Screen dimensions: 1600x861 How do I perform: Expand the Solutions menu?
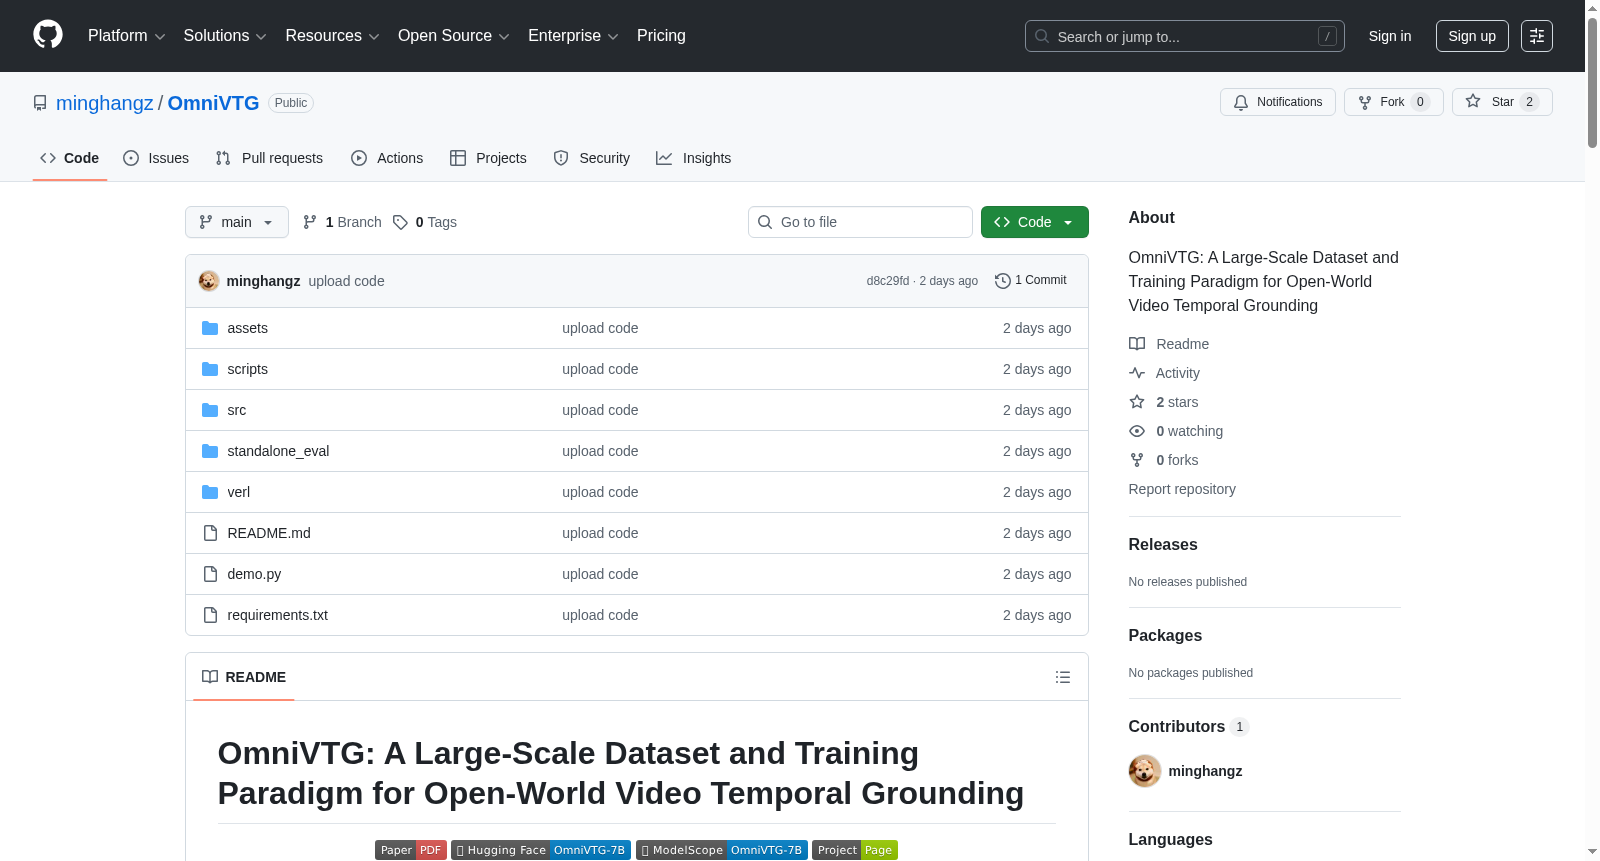pyautogui.click(x=225, y=36)
